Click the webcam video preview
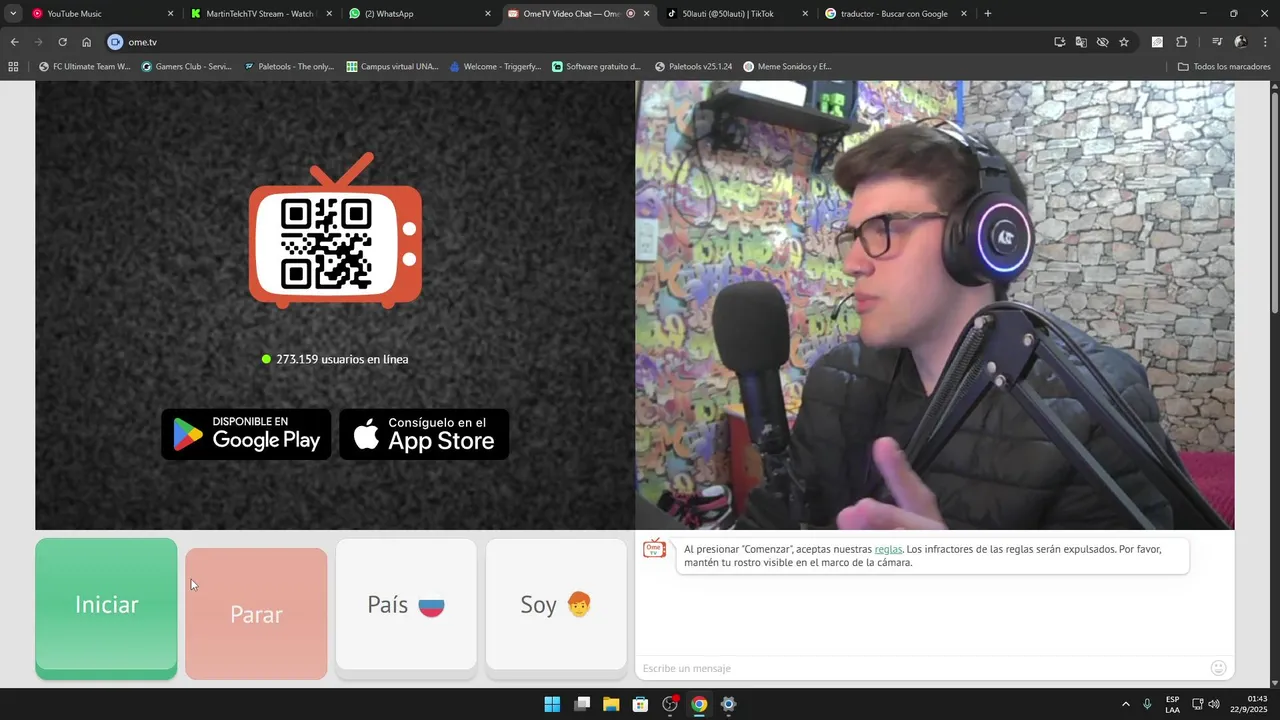The image size is (1280, 720). (x=935, y=305)
